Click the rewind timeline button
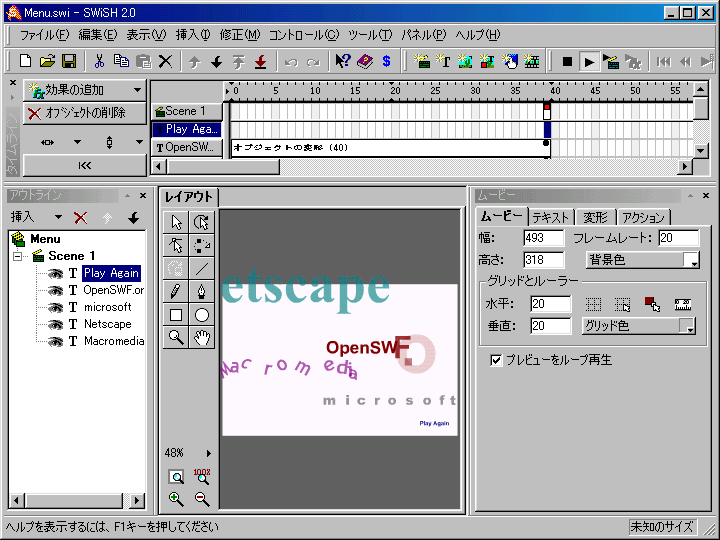This screenshot has width=720, height=540. pyautogui.click(x=85, y=166)
